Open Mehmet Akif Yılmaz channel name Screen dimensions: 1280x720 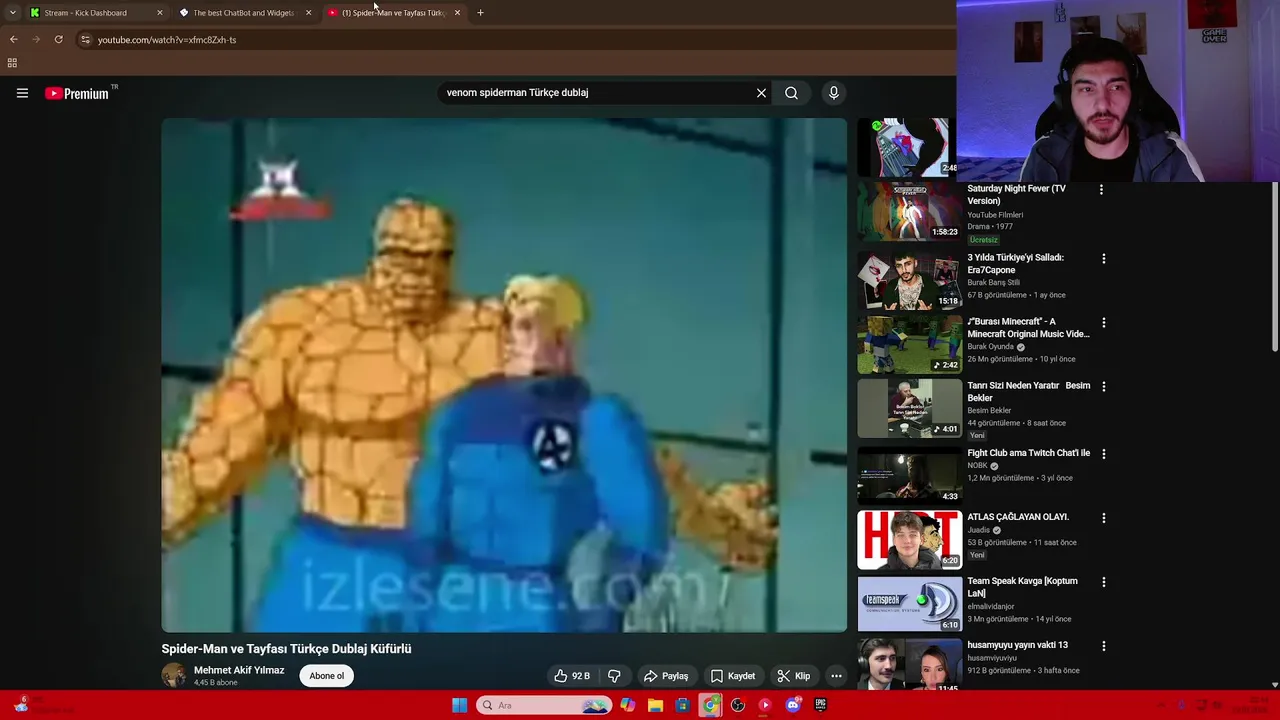[x=239, y=670]
